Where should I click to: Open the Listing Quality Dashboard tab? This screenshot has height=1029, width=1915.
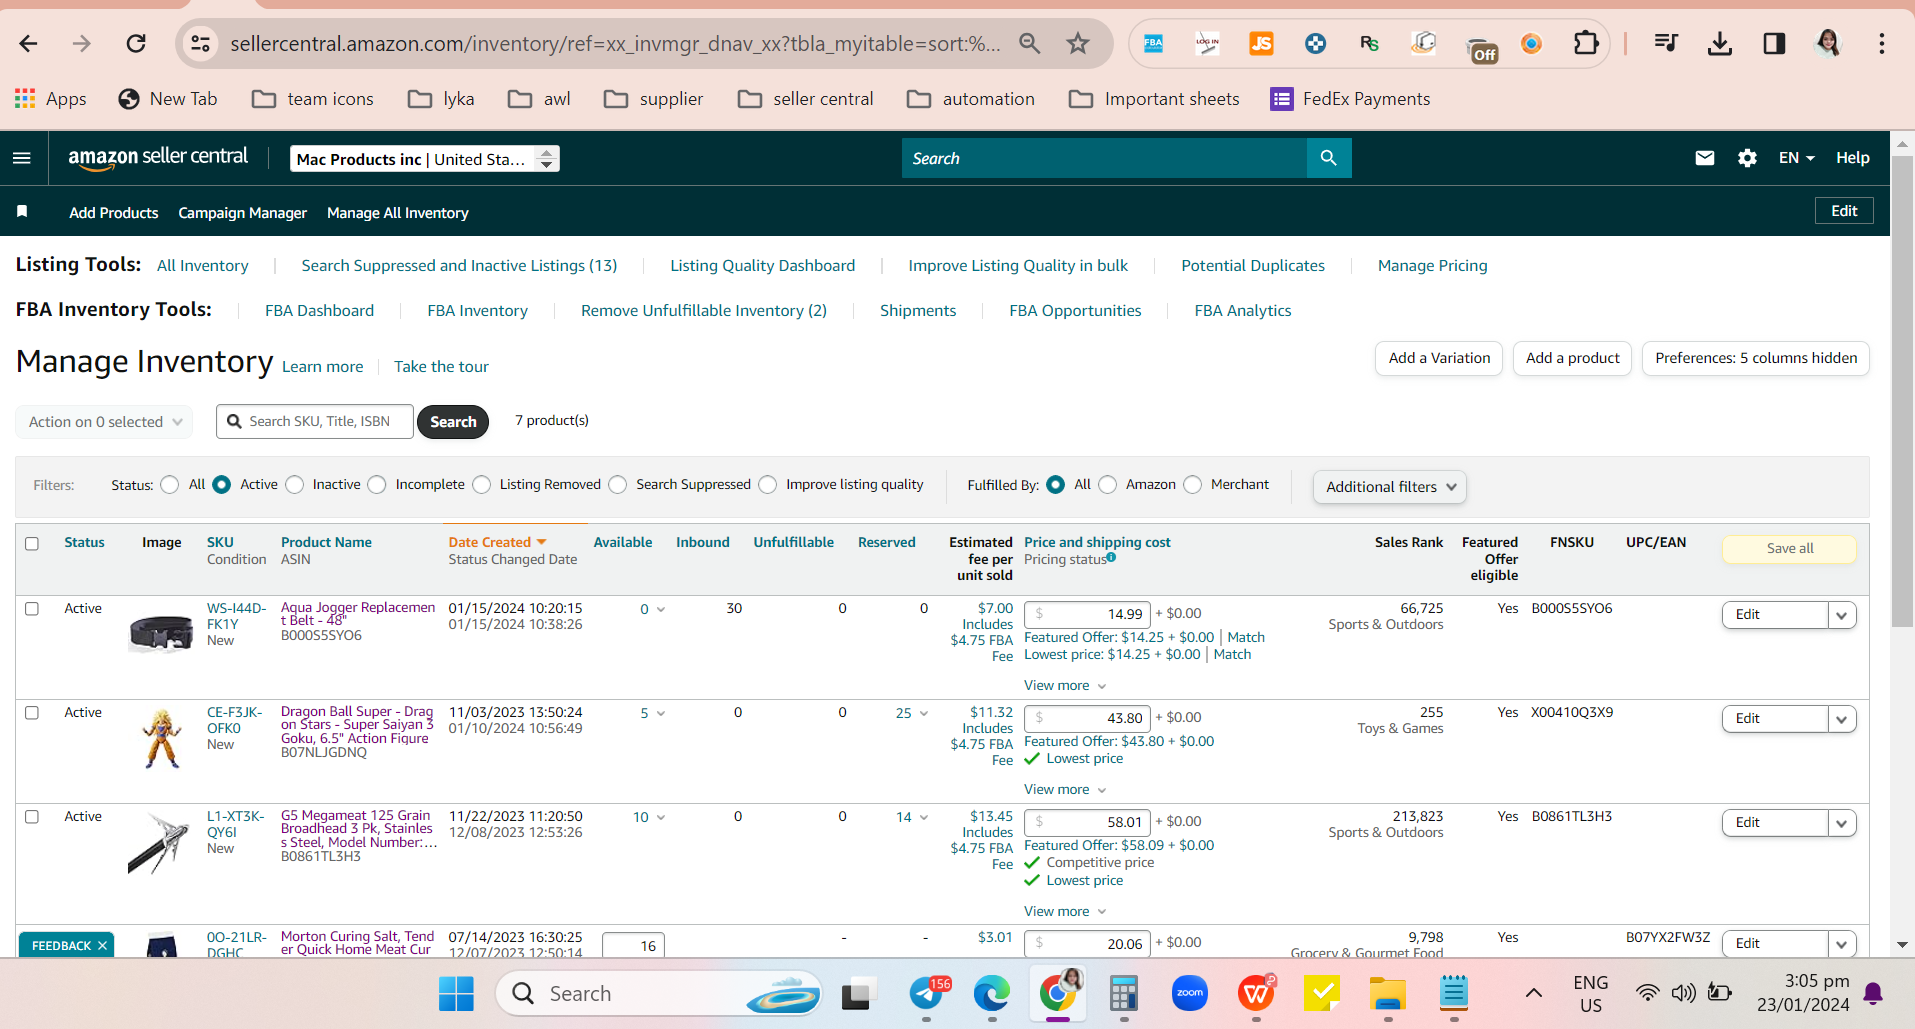(762, 266)
